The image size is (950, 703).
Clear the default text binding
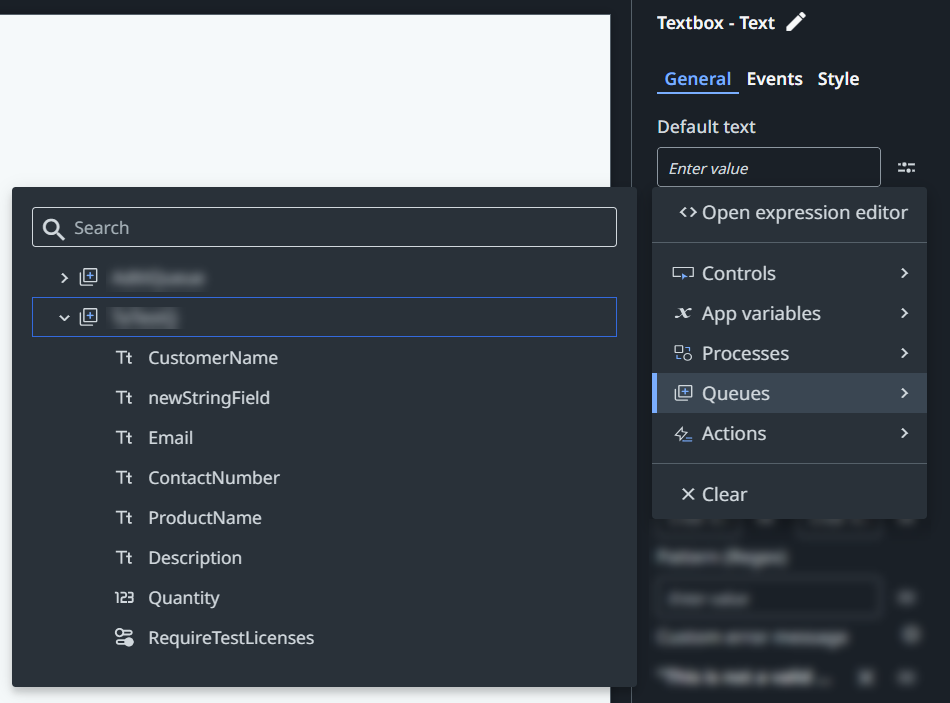point(714,494)
